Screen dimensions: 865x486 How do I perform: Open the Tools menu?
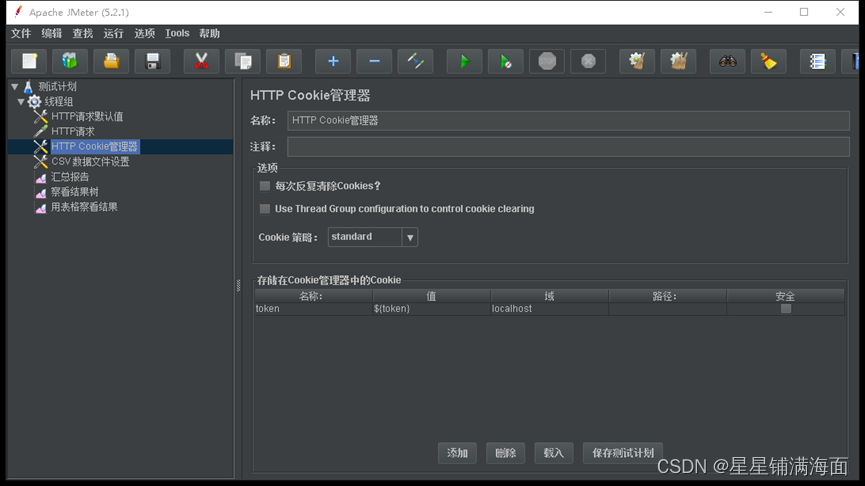click(x=177, y=34)
